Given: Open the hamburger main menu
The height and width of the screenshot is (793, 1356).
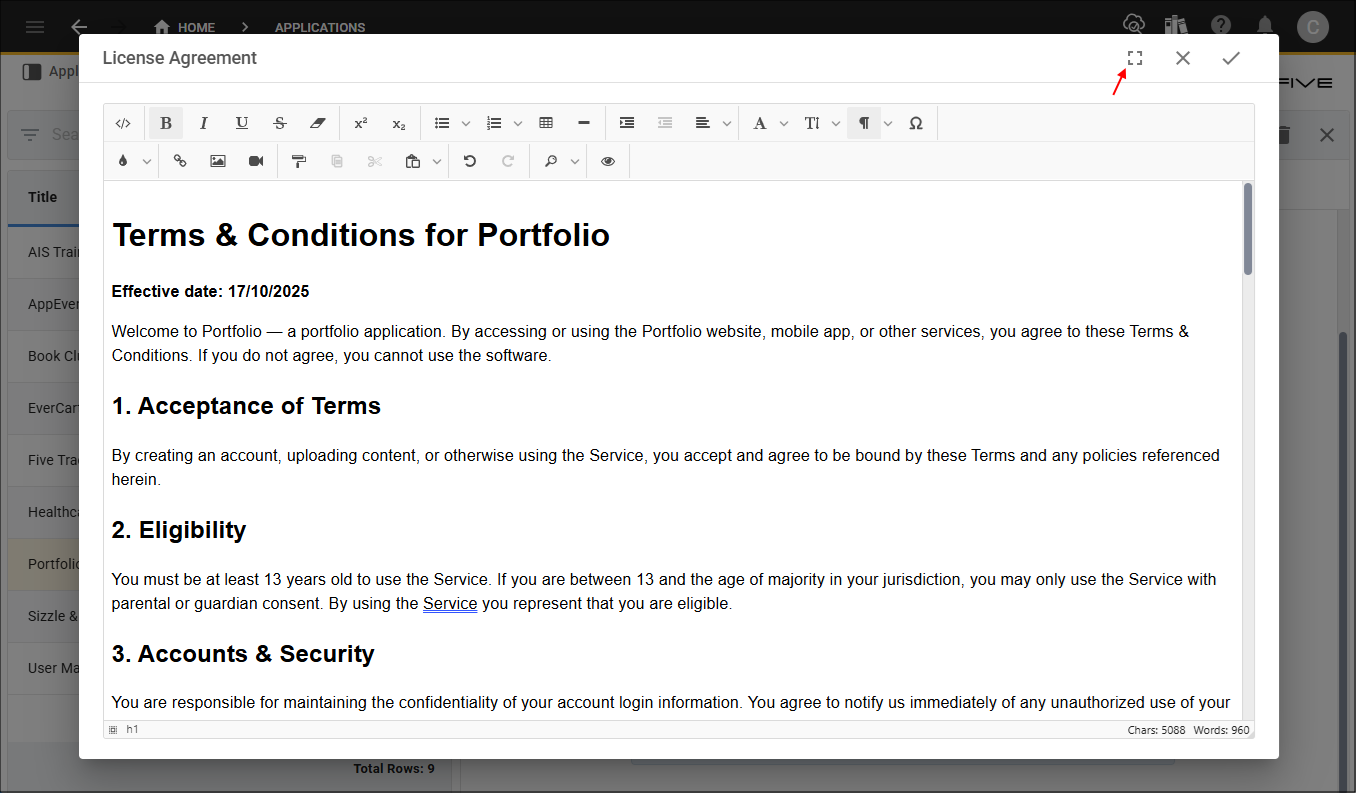Looking at the screenshot, I should click(x=35, y=27).
